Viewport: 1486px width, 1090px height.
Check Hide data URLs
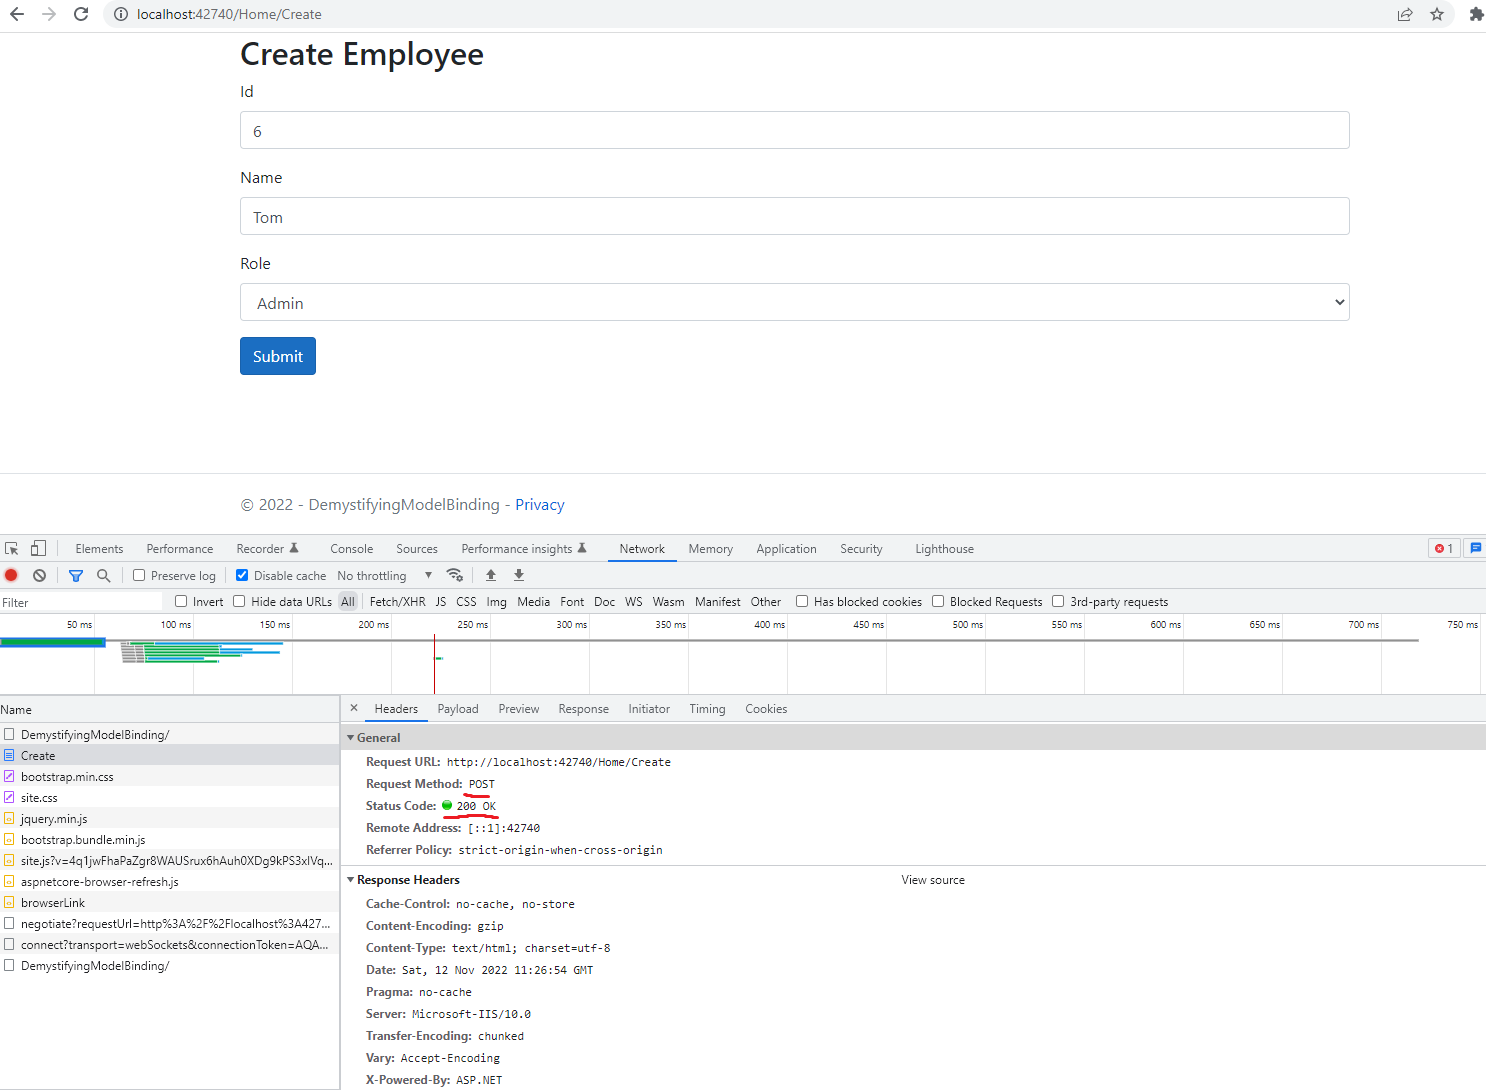coord(239,601)
